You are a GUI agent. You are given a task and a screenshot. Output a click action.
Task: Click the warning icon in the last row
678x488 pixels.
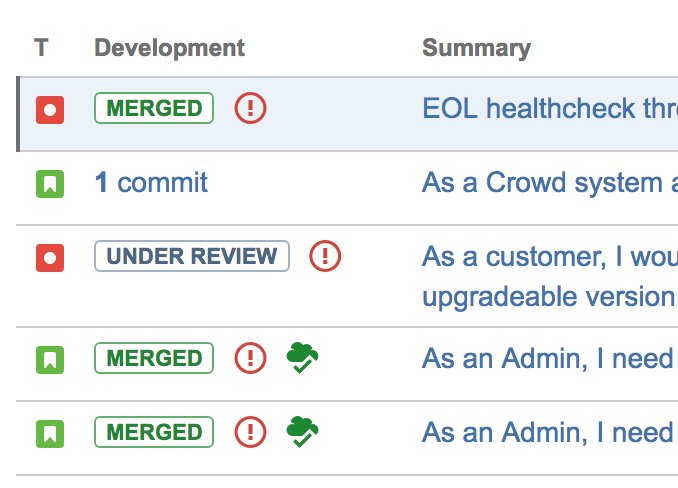click(250, 432)
